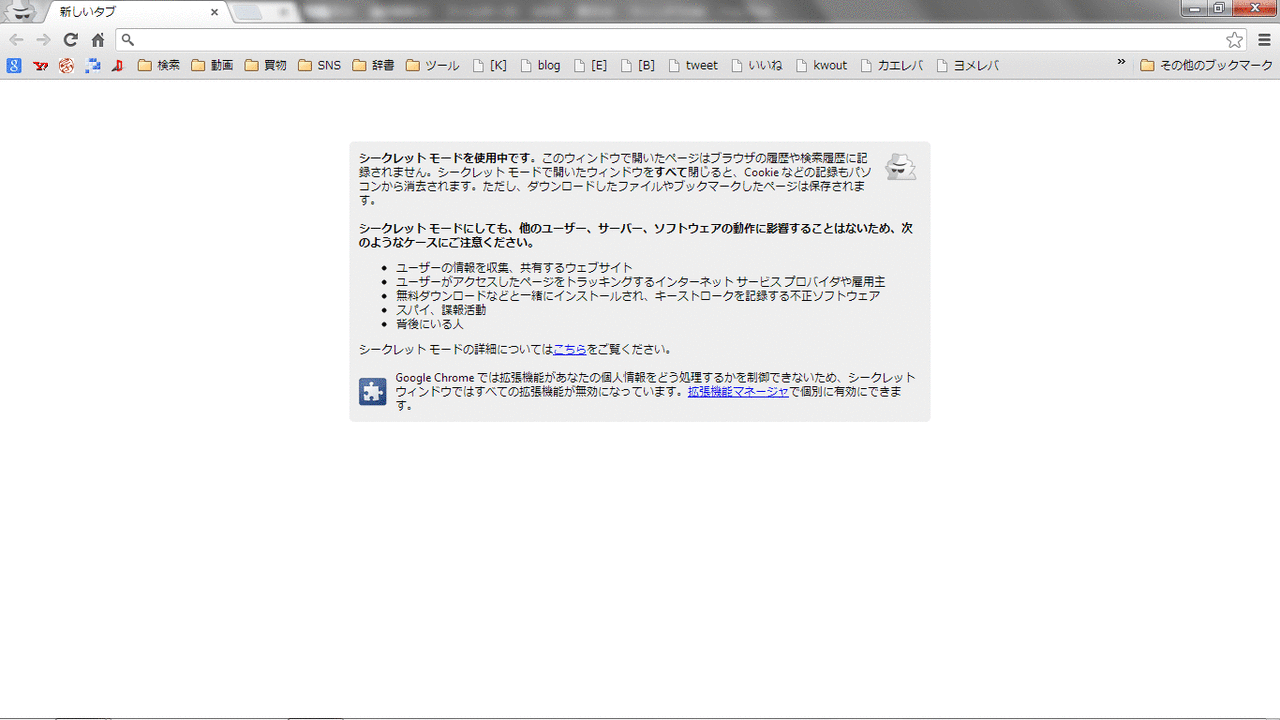Image resolution: width=1280 pixels, height=720 pixels.
Task: Open the PlayStation bookmark icon
Action: [118, 66]
